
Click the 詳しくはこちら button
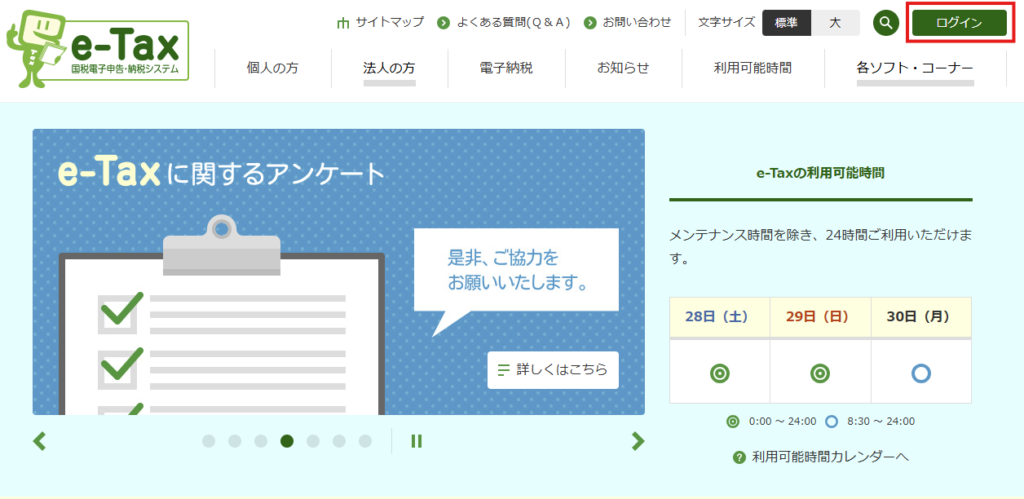point(552,370)
